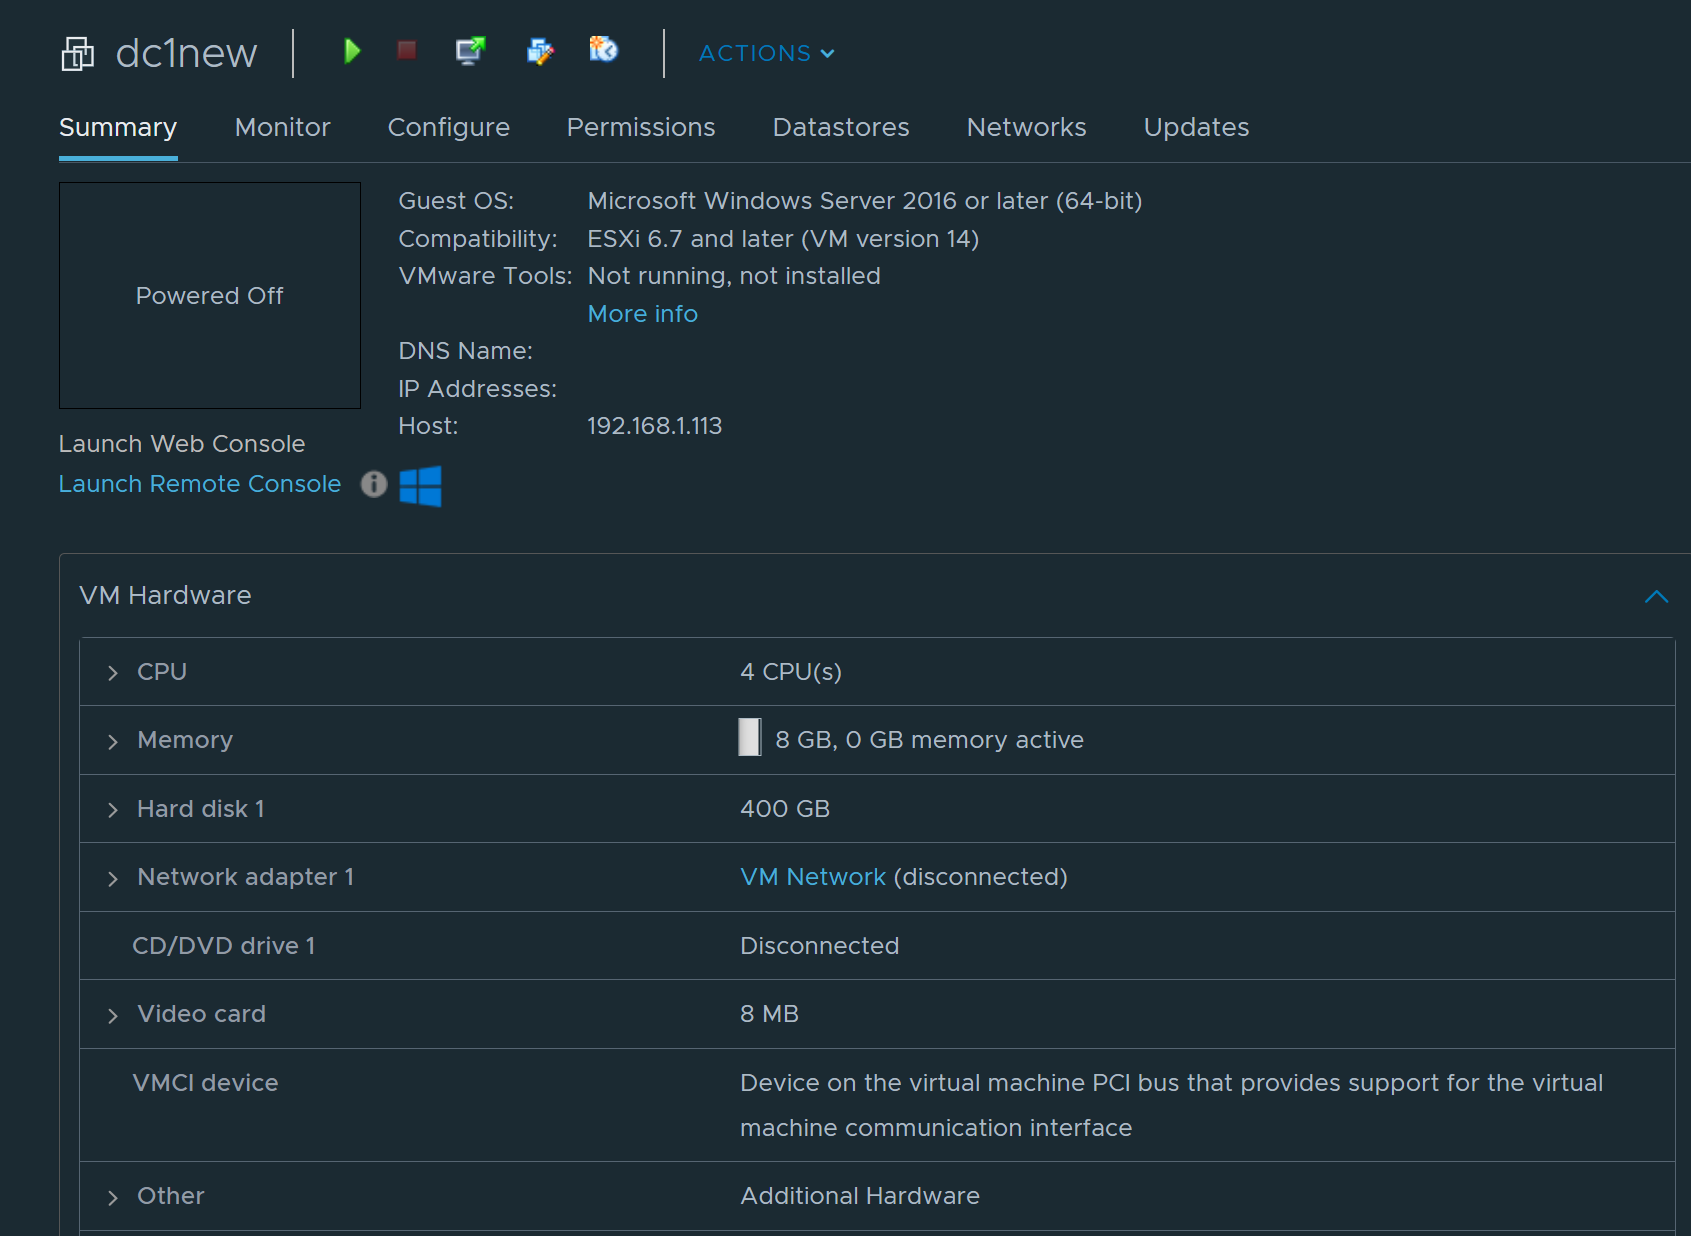Image resolution: width=1691 pixels, height=1236 pixels.
Task: Click the More info link
Action: coord(642,314)
